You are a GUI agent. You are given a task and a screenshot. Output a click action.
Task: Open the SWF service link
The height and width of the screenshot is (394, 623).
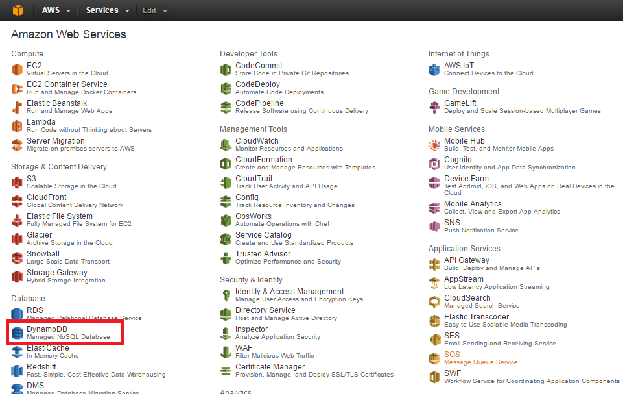pos(452,373)
